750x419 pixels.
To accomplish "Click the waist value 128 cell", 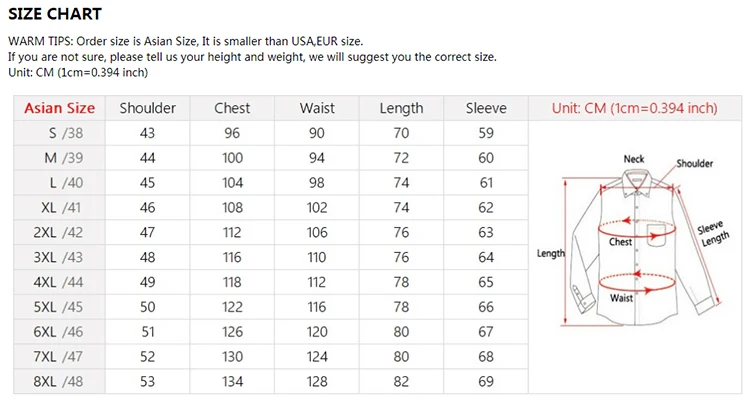I will coord(317,382).
